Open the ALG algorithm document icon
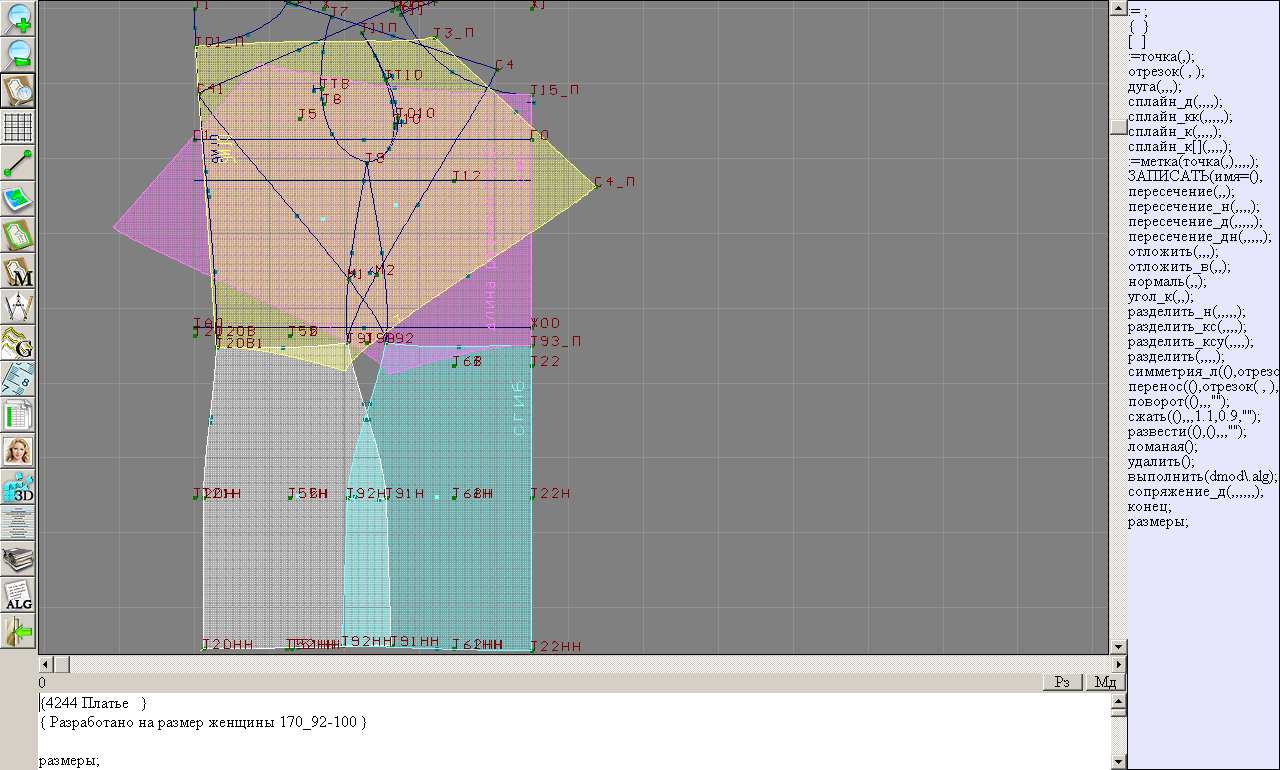The image size is (1280, 770). (19, 595)
